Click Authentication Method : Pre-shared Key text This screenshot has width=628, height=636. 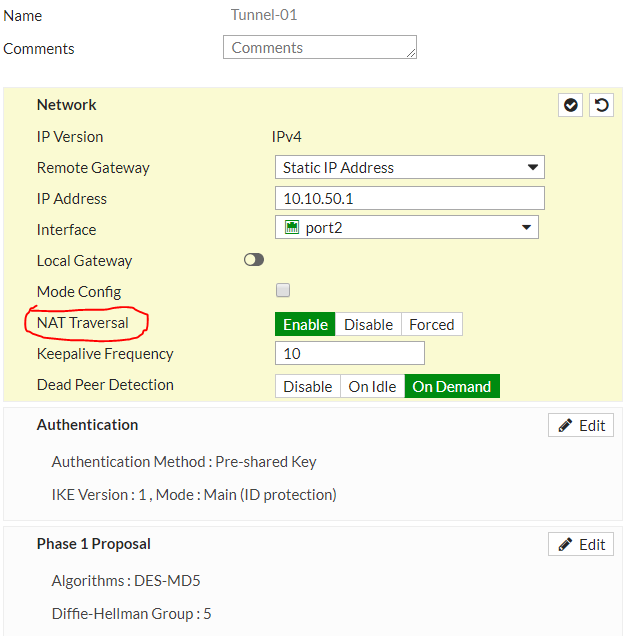[x=184, y=462]
